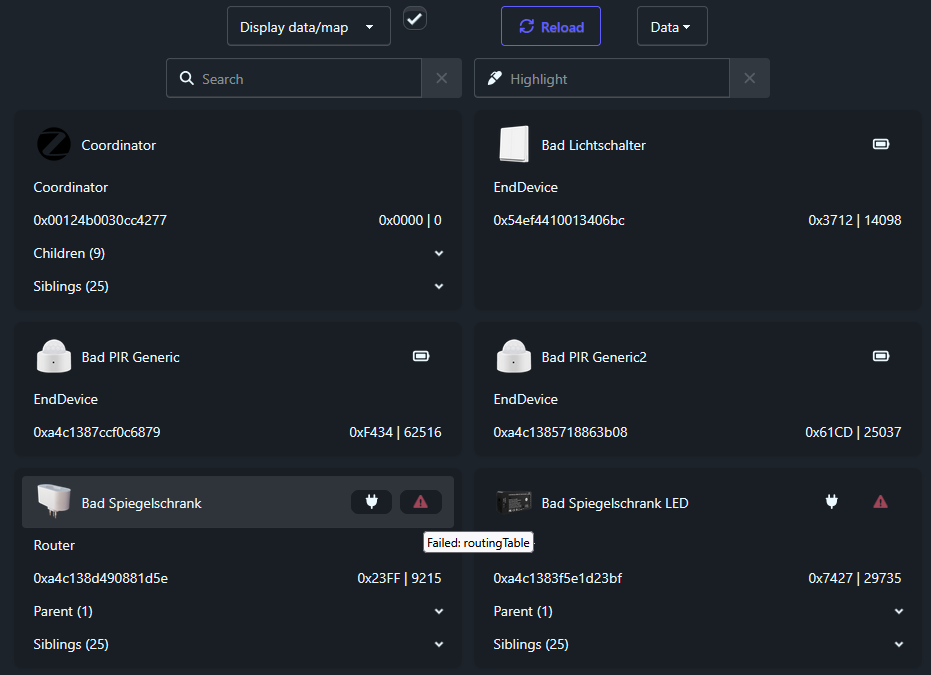Viewport: 931px width, 675px height.
Task: Expand Coordinator Children (9)
Action: [x=238, y=253]
